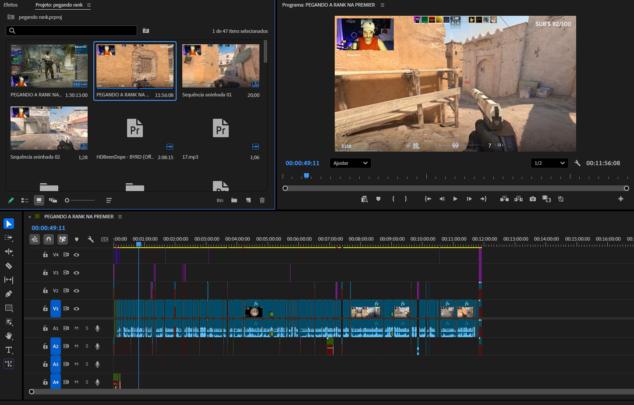Select the Razor tool in the toolbar

(x=9, y=266)
